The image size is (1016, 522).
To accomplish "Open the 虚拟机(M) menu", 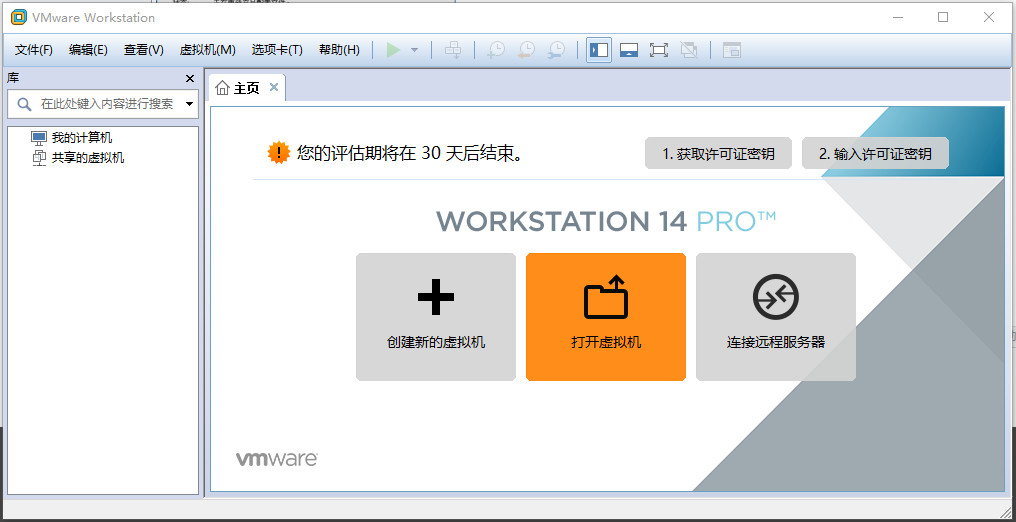I will click(x=207, y=50).
